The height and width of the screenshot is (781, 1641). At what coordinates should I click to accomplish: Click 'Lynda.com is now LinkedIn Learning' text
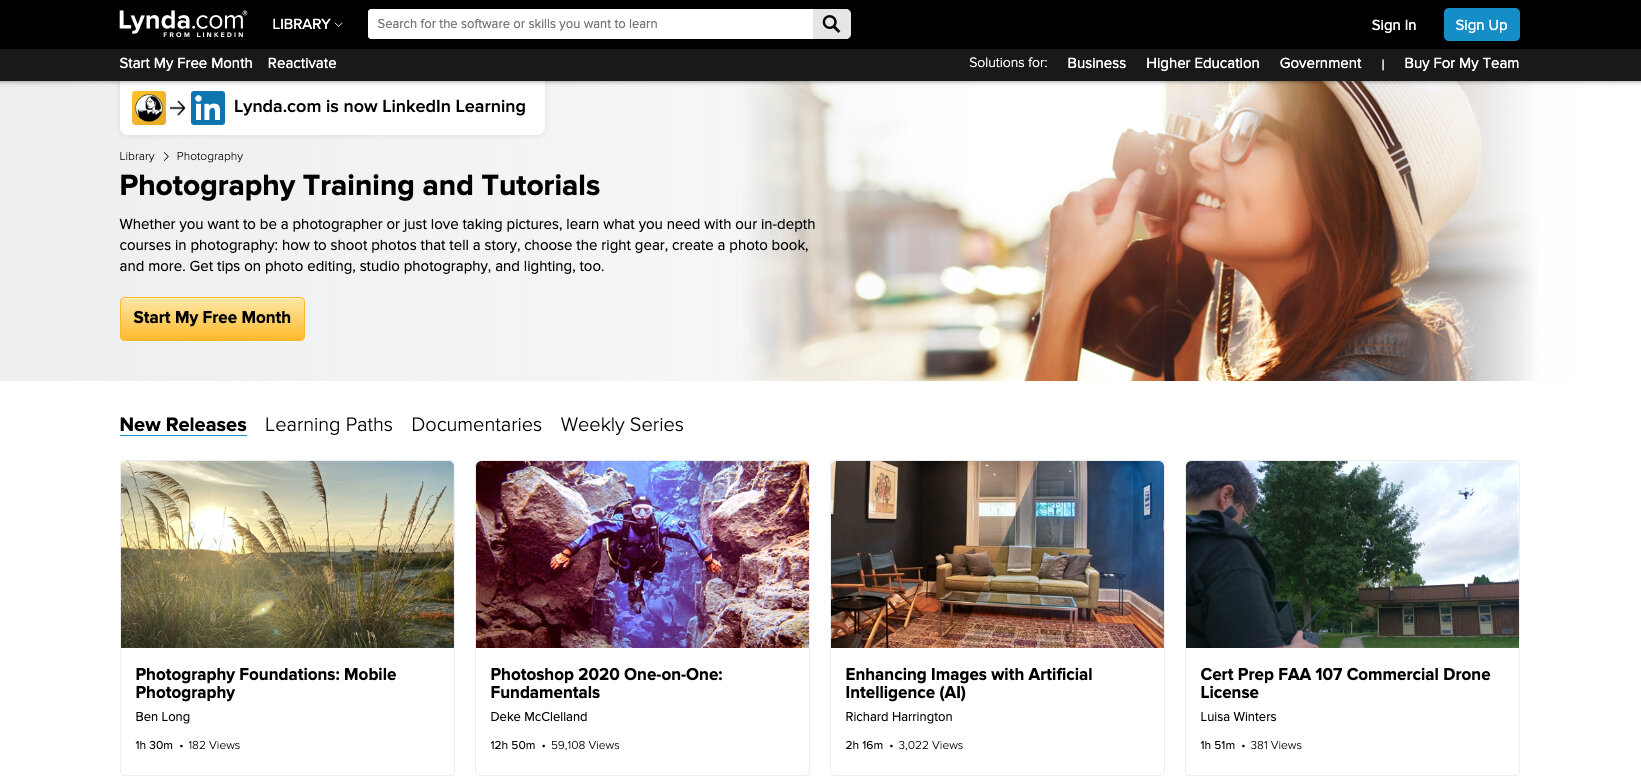380,106
